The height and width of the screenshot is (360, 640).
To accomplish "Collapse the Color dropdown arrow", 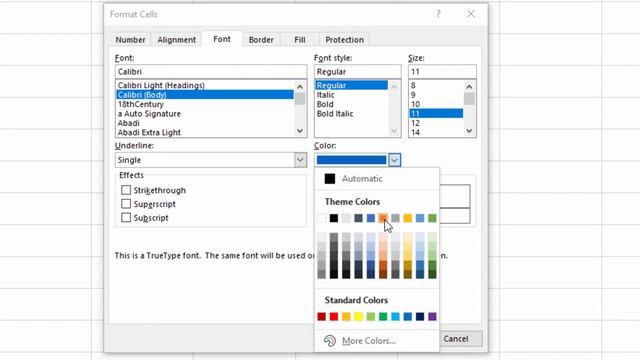I will pyautogui.click(x=394, y=160).
